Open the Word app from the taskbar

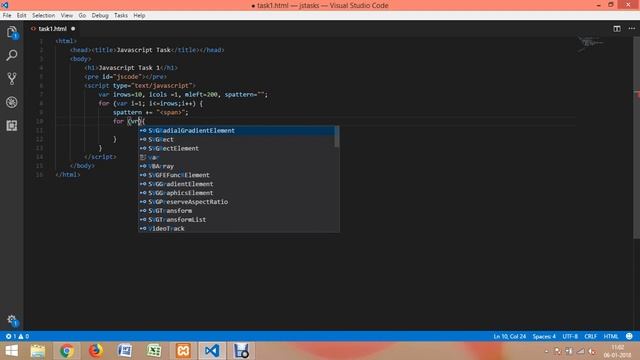pyautogui.click(x=125, y=351)
